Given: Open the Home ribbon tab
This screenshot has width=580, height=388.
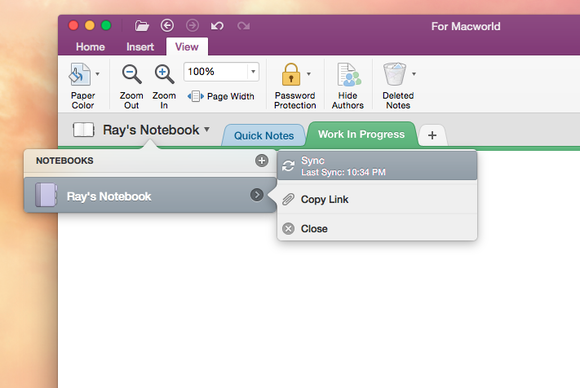Looking at the screenshot, I should [x=90, y=47].
